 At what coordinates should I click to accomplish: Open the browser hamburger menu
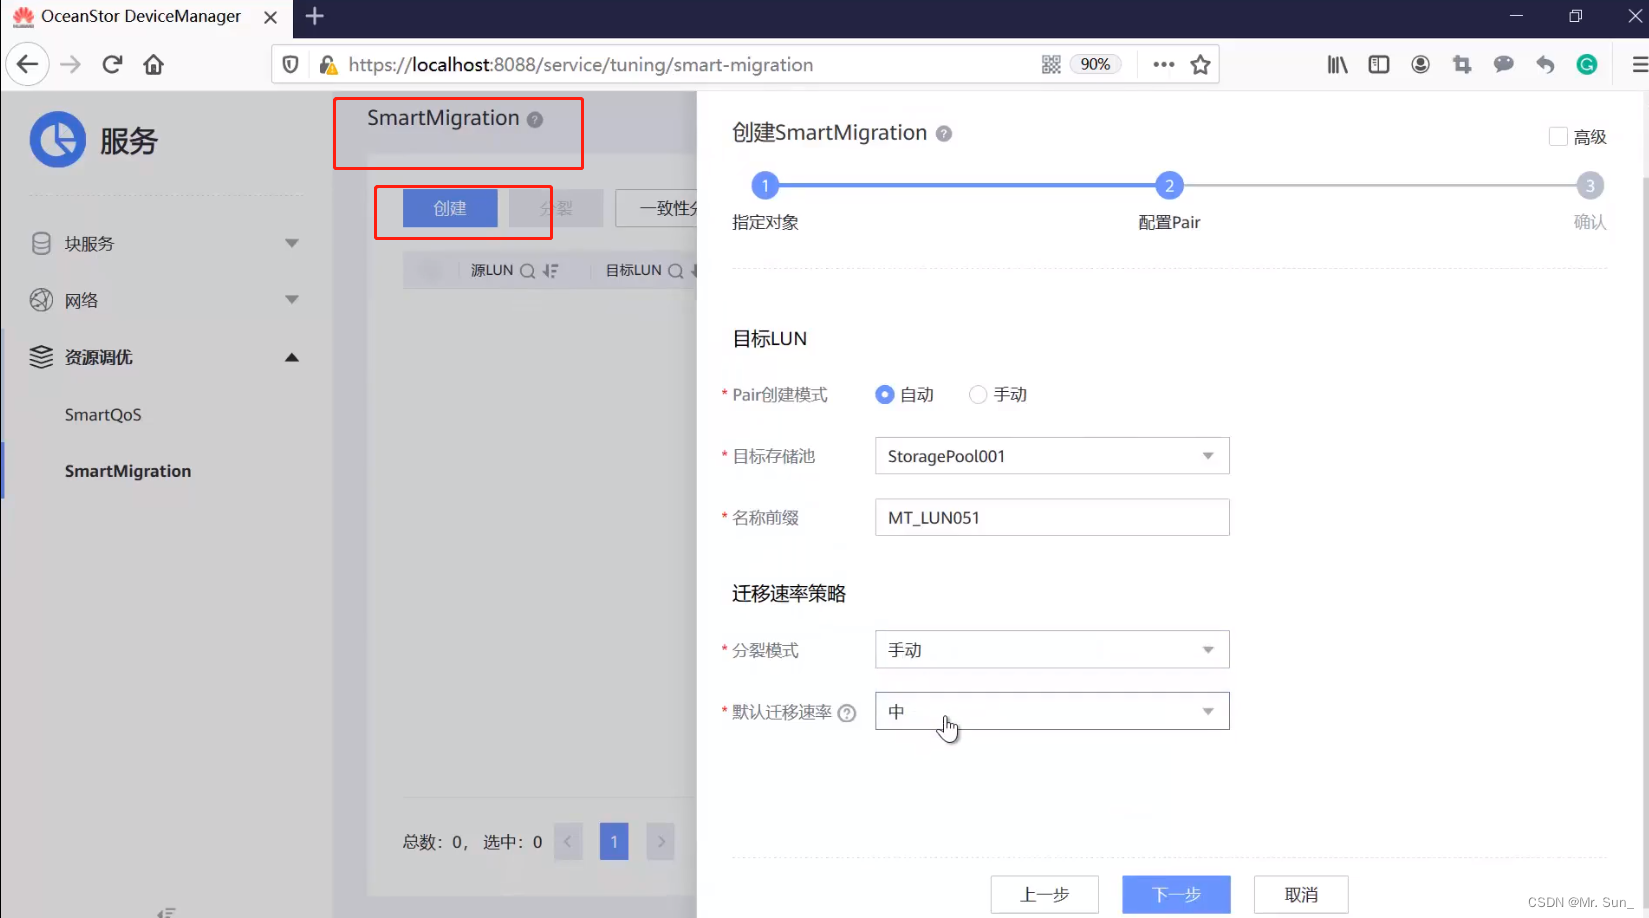click(1639, 64)
